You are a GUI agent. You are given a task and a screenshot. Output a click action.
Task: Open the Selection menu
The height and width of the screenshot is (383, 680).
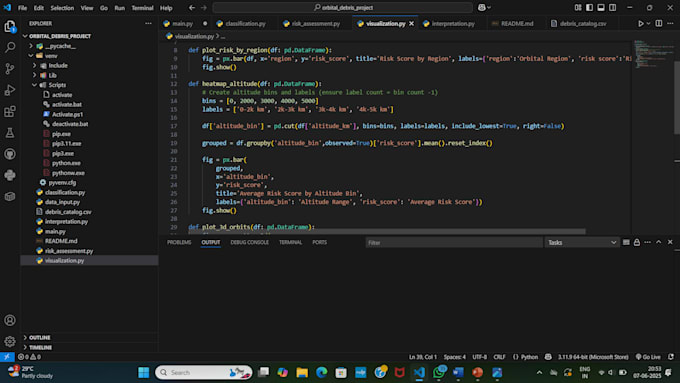(x=62, y=8)
